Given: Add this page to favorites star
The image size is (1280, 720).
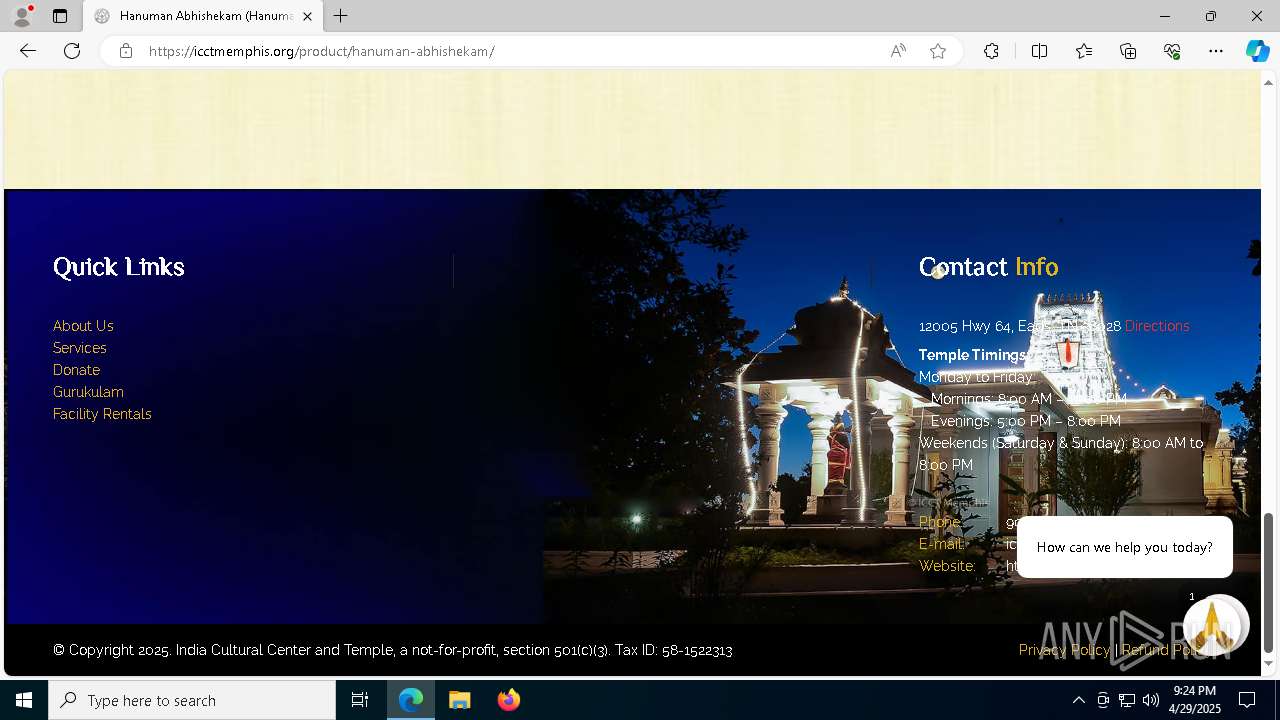Looking at the screenshot, I should point(938,51).
